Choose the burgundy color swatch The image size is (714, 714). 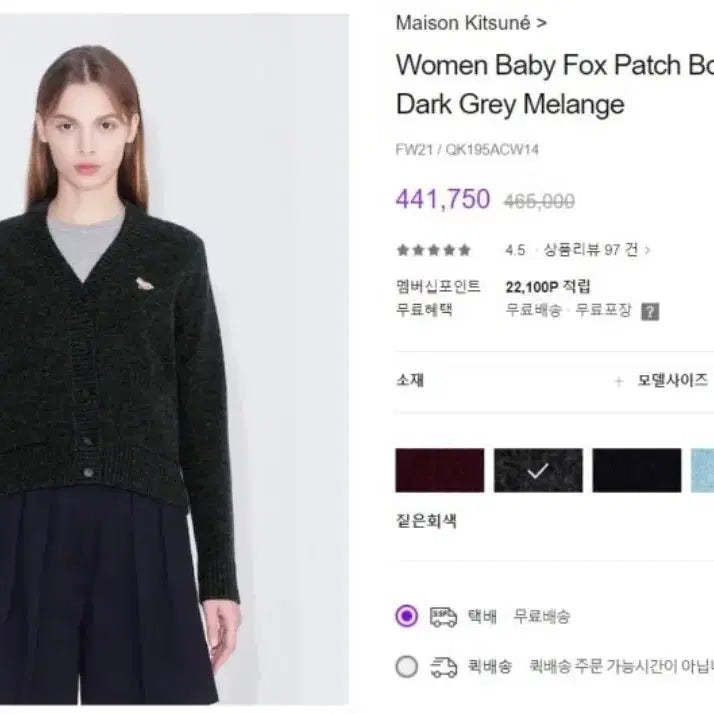click(440, 470)
